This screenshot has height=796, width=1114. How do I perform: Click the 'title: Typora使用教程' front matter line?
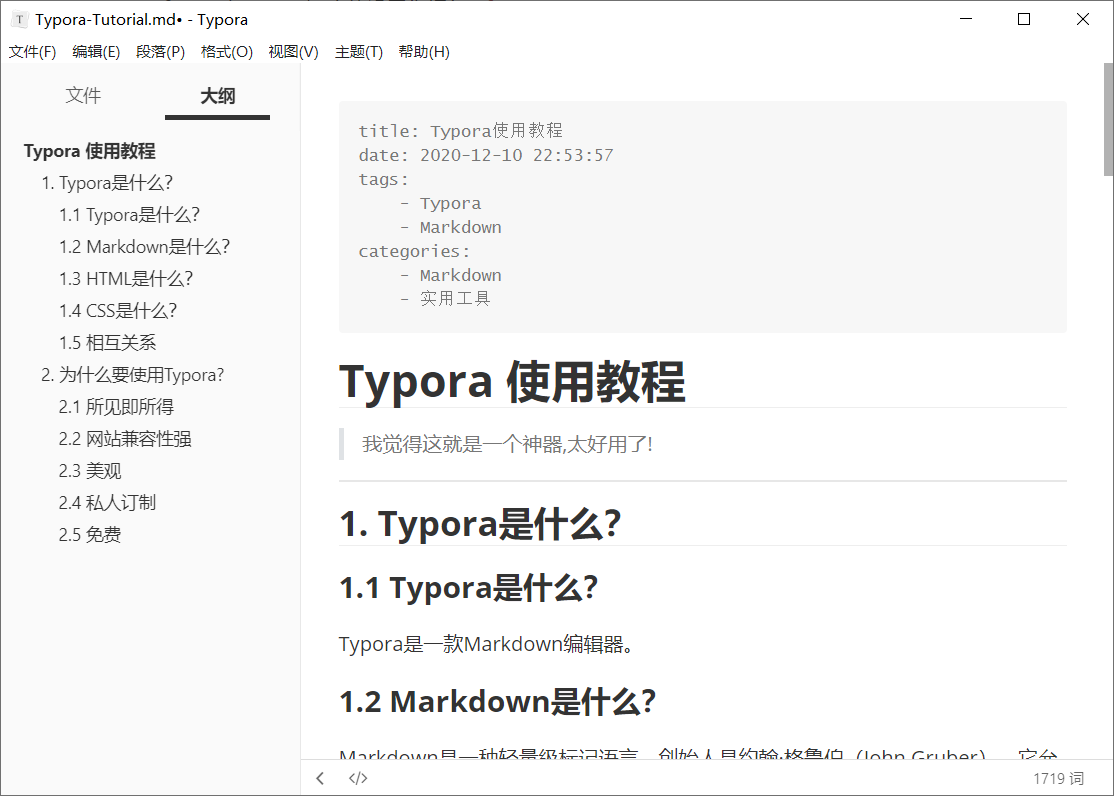click(460, 131)
